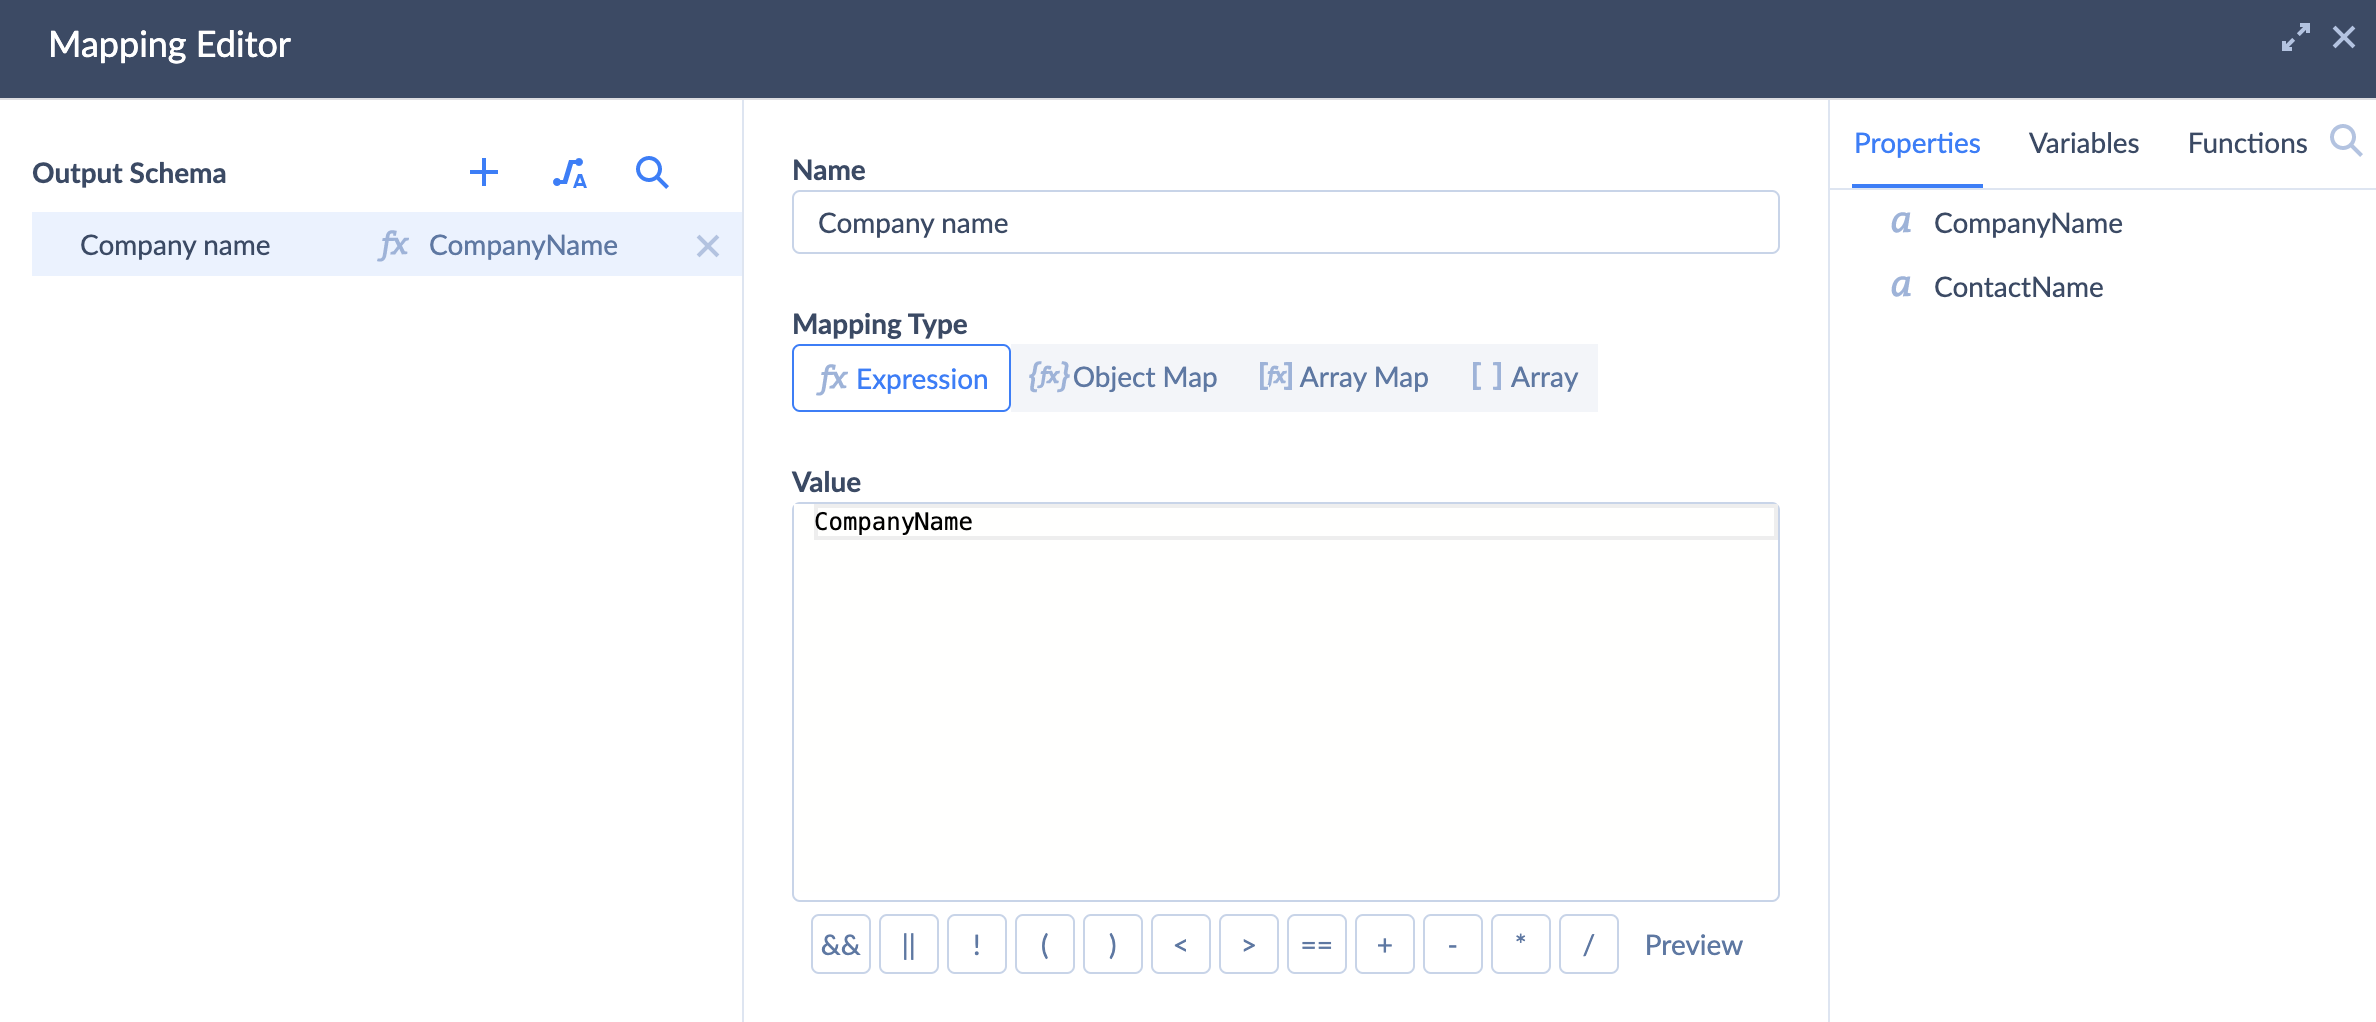The width and height of the screenshot is (2376, 1022).
Task: Switch to the Variables tab
Action: (x=2084, y=143)
